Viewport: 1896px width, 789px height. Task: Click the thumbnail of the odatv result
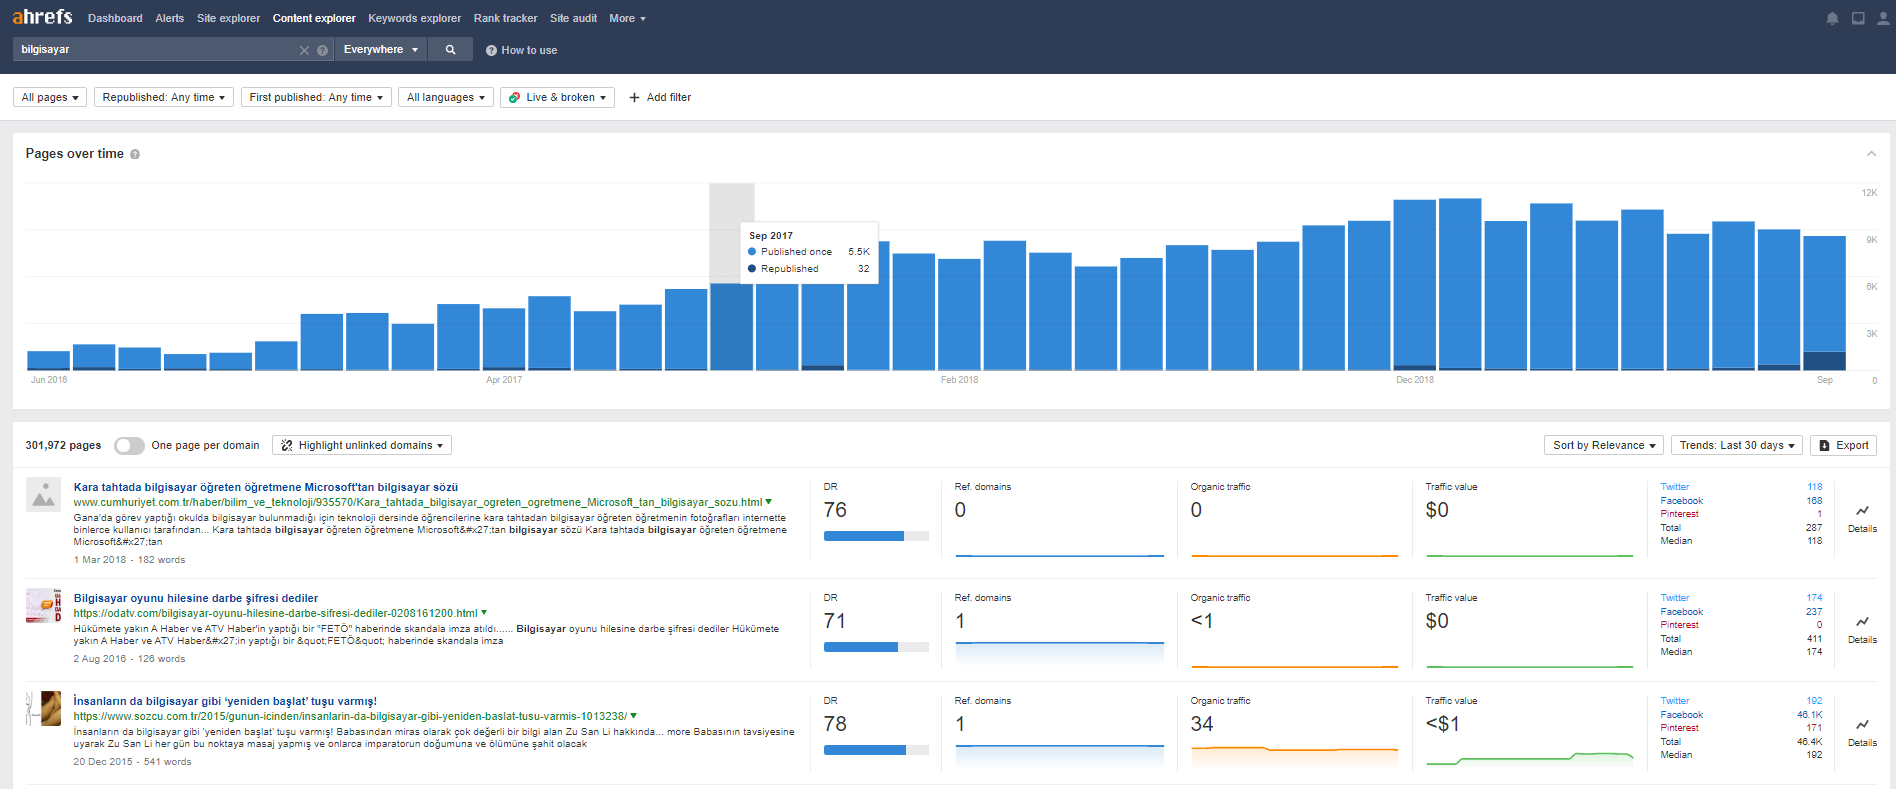43,606
